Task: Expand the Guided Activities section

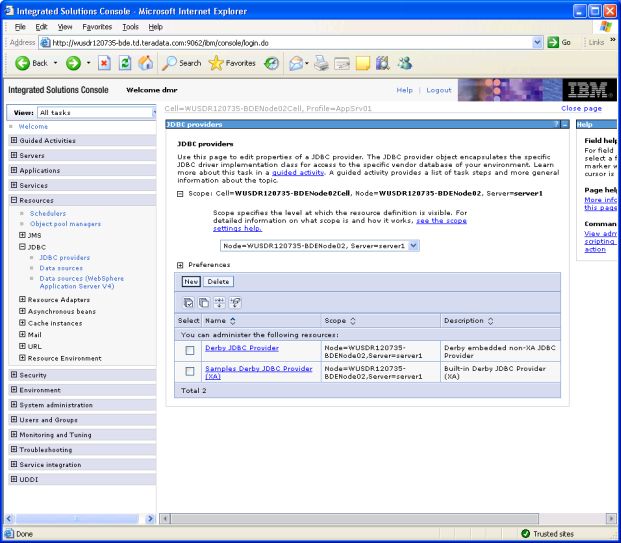Action: 14,140
